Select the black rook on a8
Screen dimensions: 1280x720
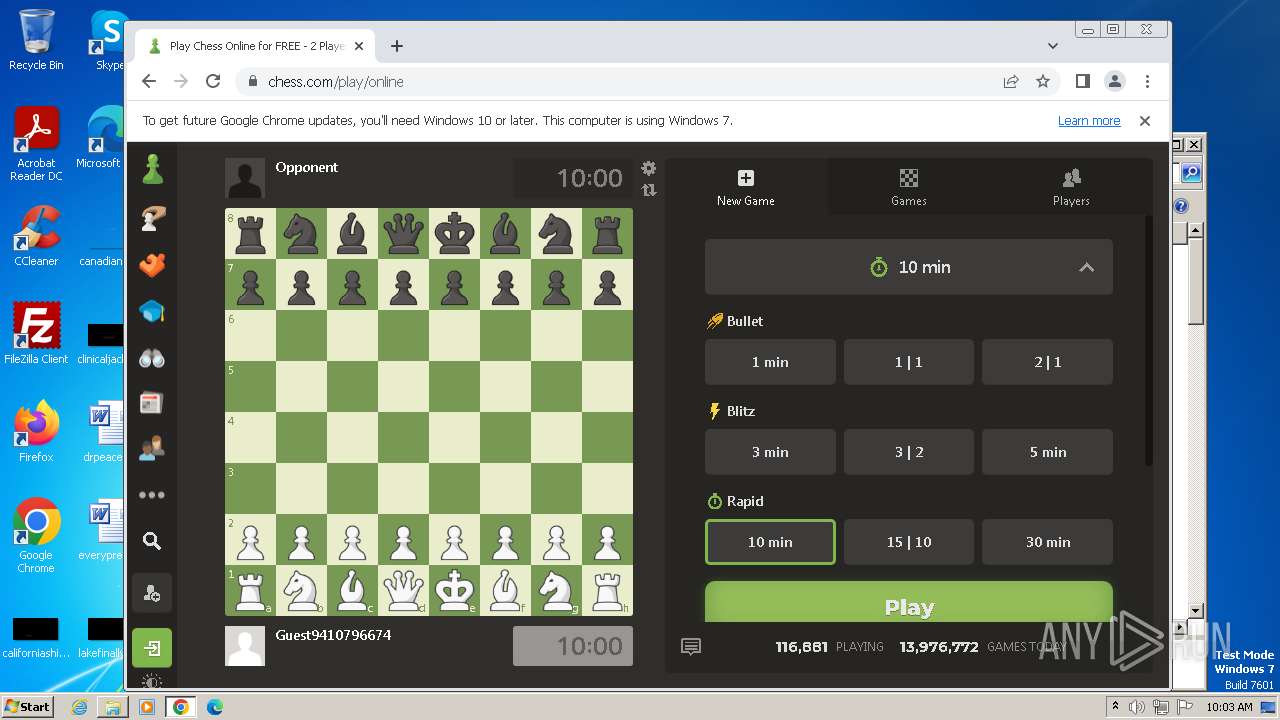[250, 233]
